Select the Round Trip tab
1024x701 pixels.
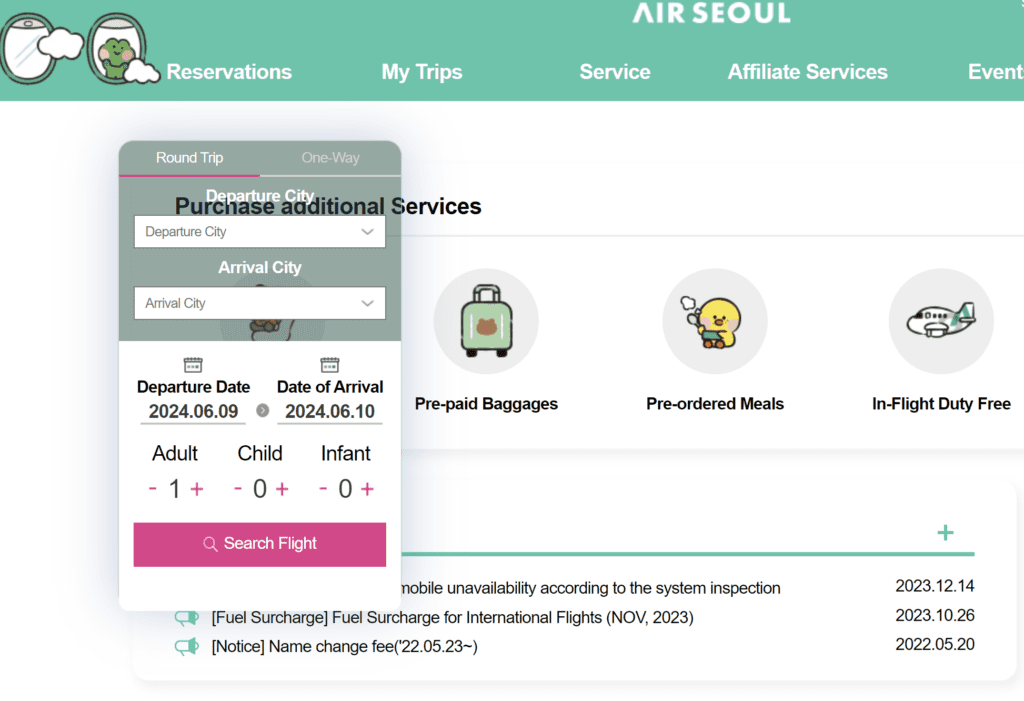click(189, 158)
